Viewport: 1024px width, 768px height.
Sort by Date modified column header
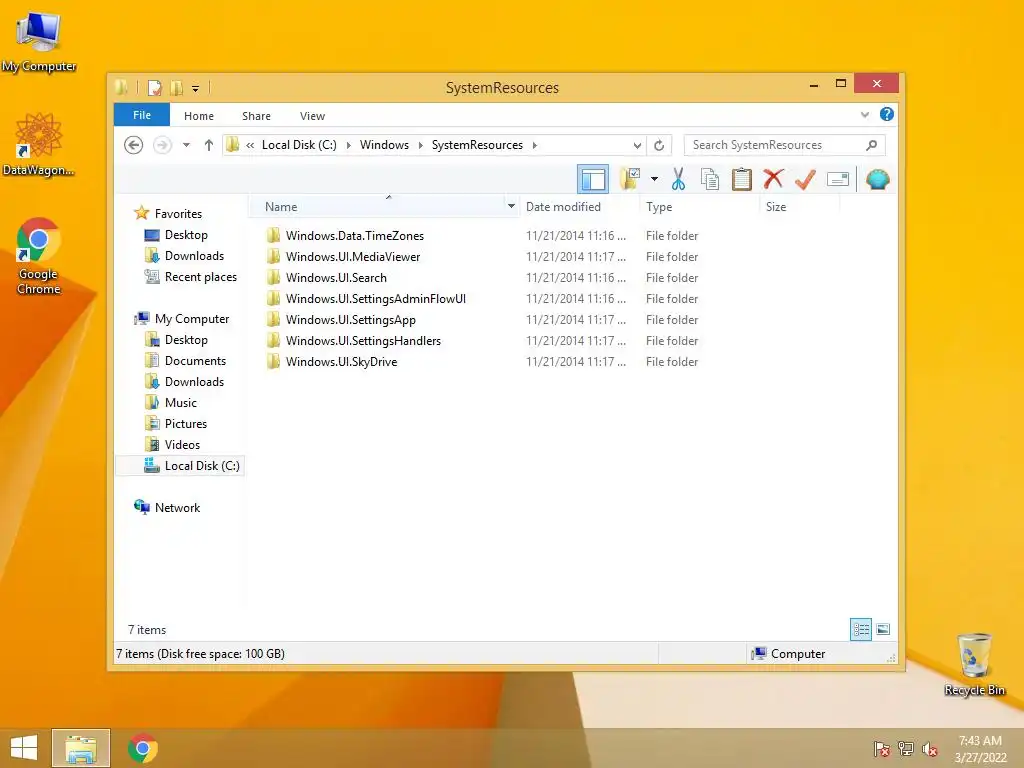tap(563, 206)
